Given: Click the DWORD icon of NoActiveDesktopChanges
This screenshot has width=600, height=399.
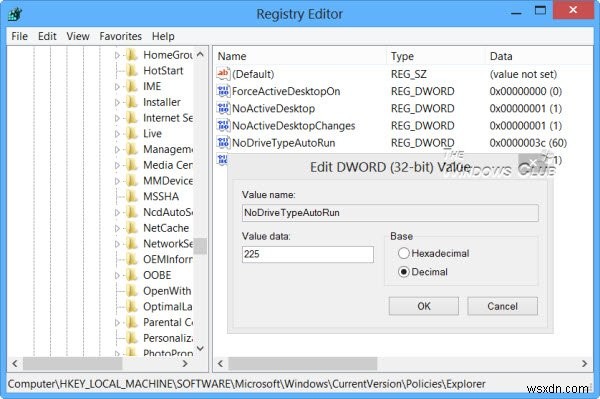Looking at the screenshot, I should pos(223,125).
